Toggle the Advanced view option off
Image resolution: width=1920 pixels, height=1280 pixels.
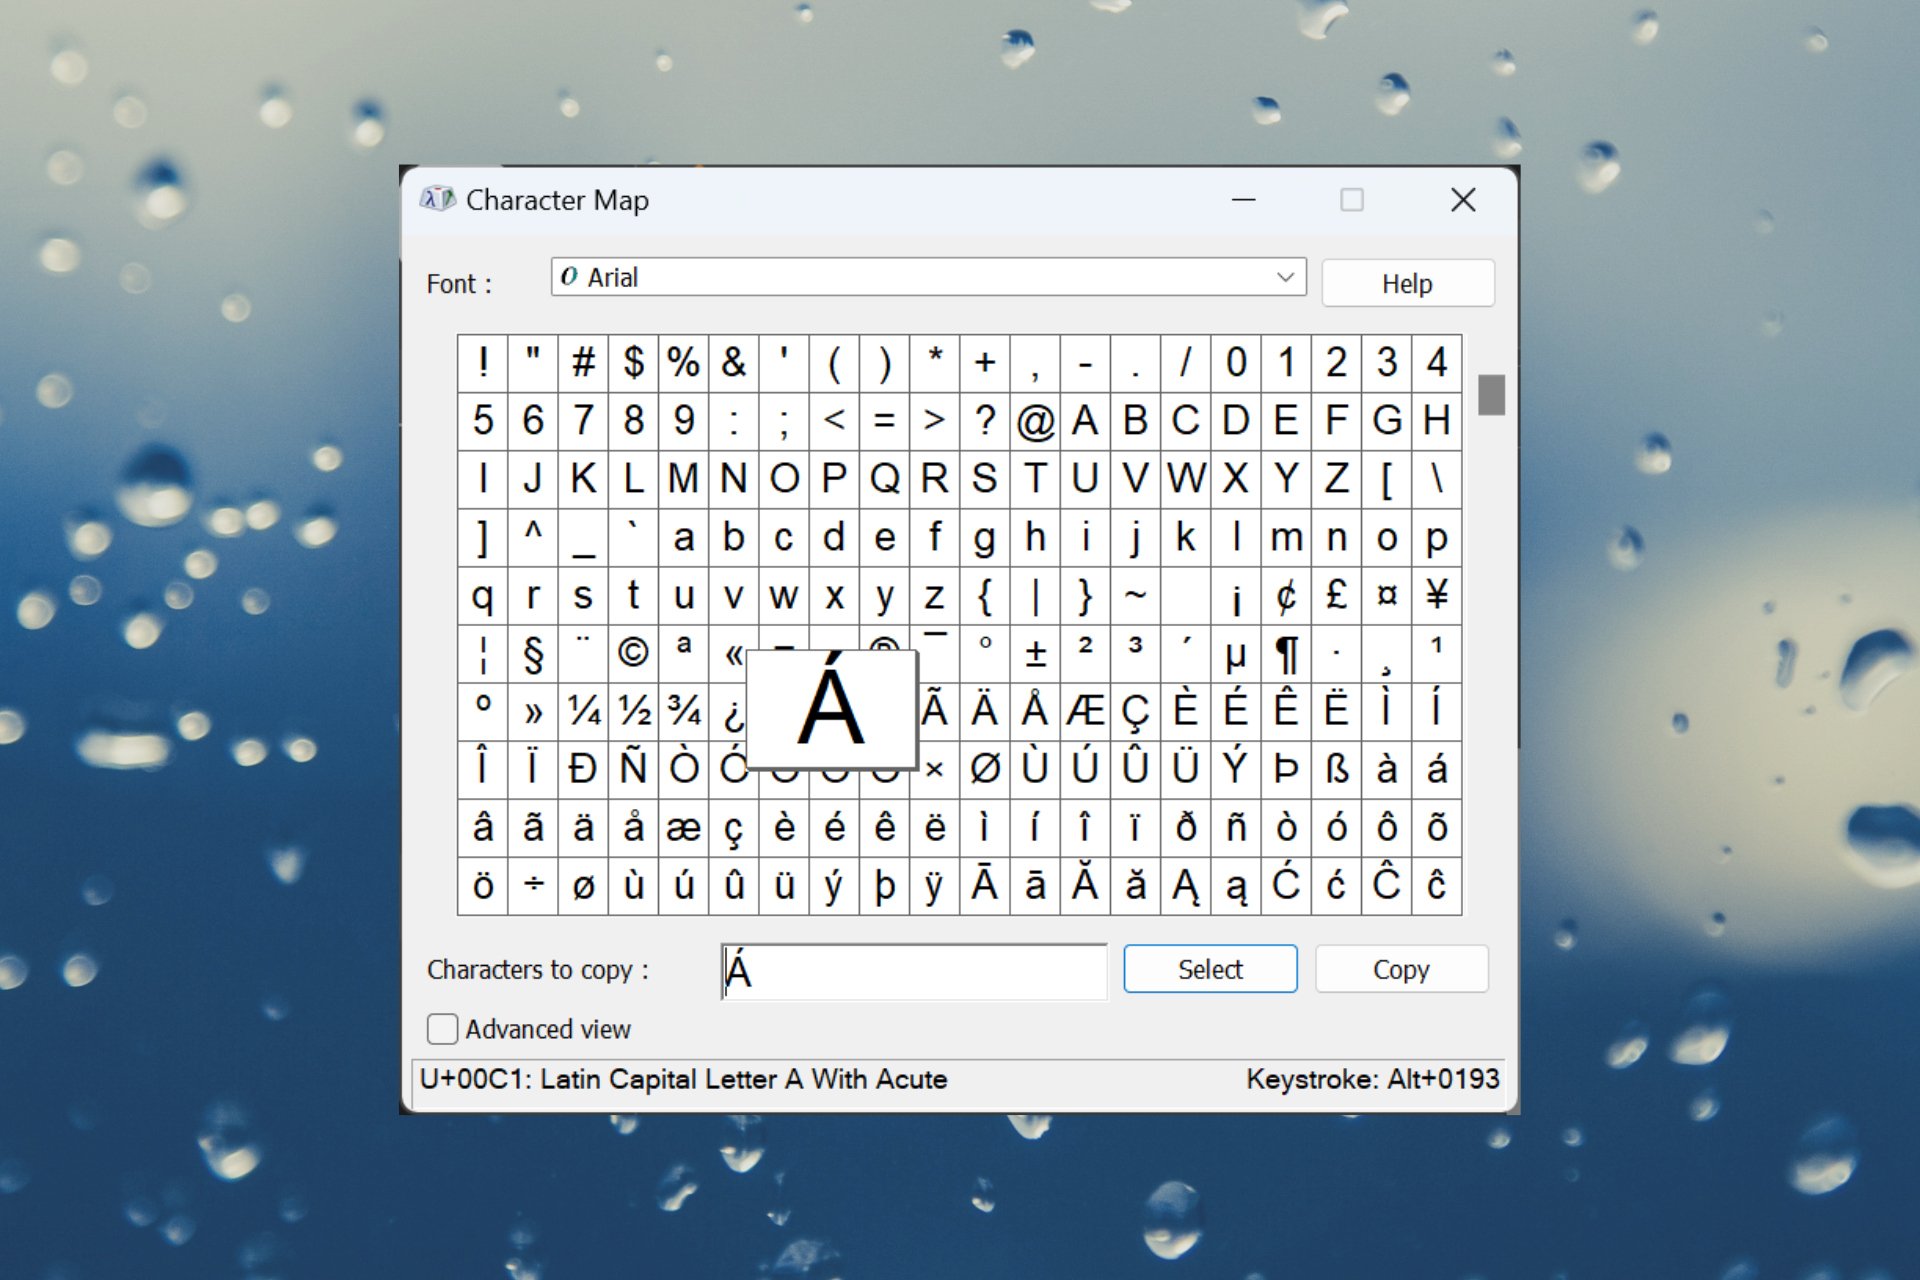(x=446, y=1027)
